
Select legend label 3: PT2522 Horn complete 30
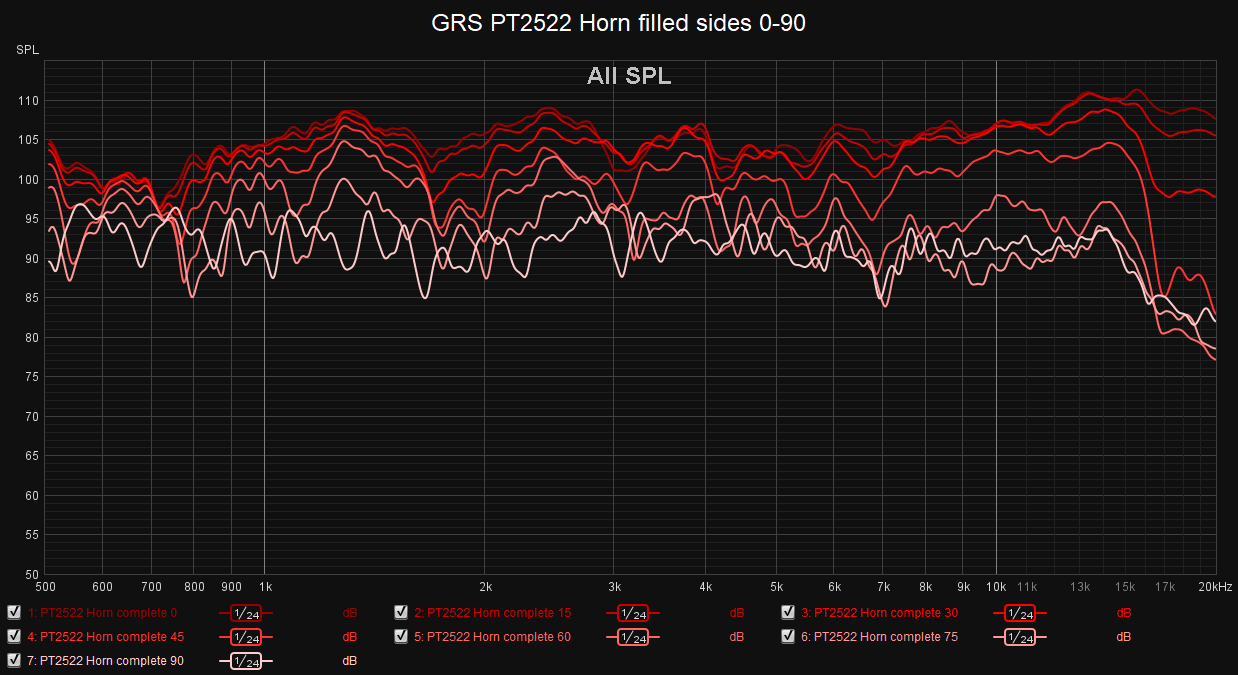880,613
